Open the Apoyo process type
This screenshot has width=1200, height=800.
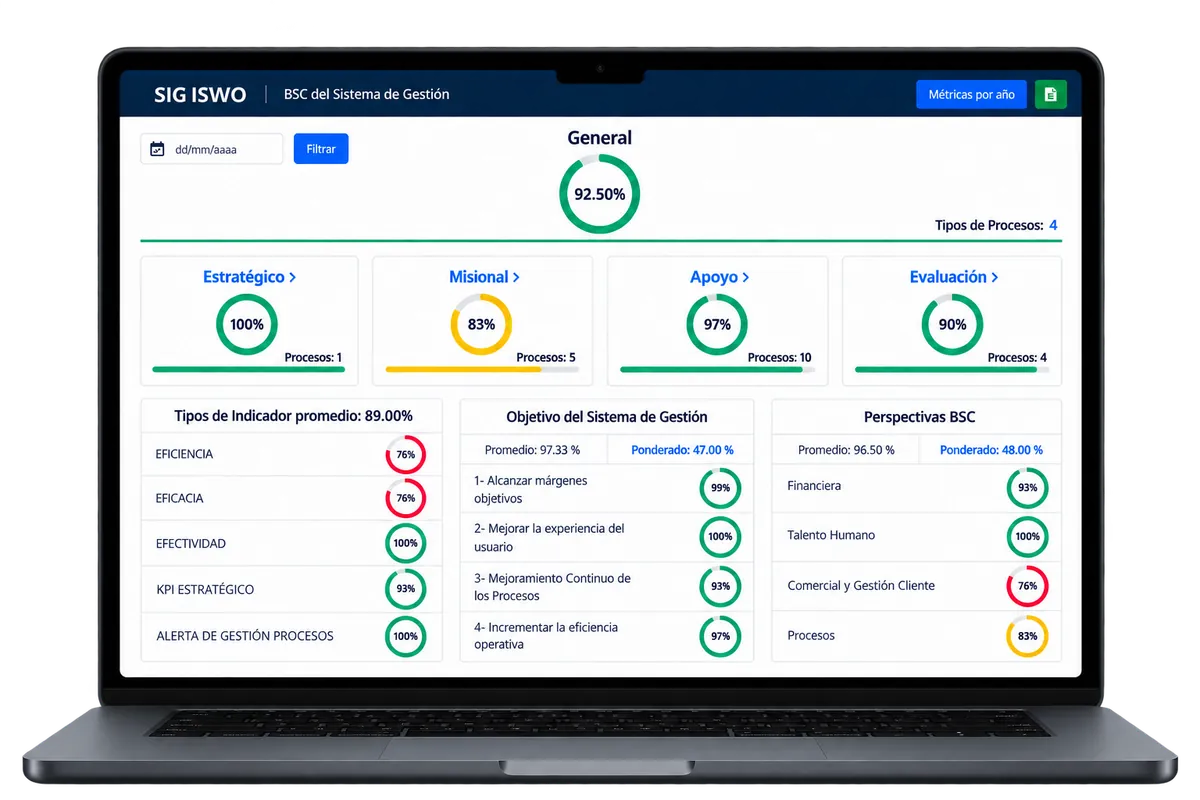pos(719,277)
